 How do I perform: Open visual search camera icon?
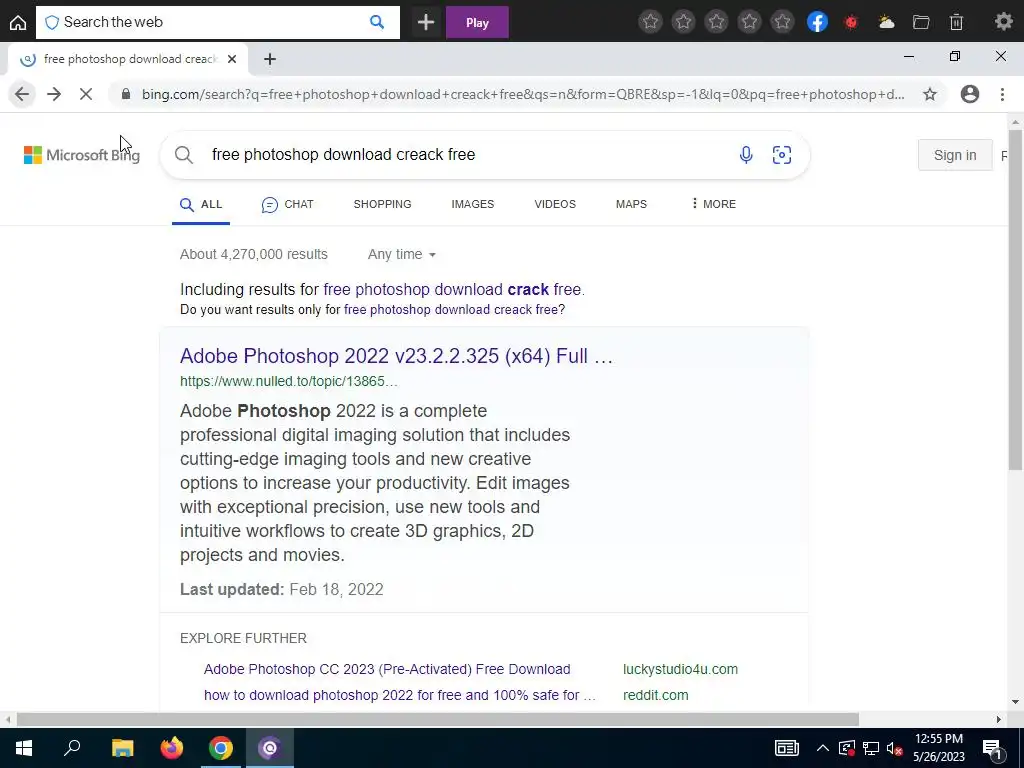pos(782,155)
